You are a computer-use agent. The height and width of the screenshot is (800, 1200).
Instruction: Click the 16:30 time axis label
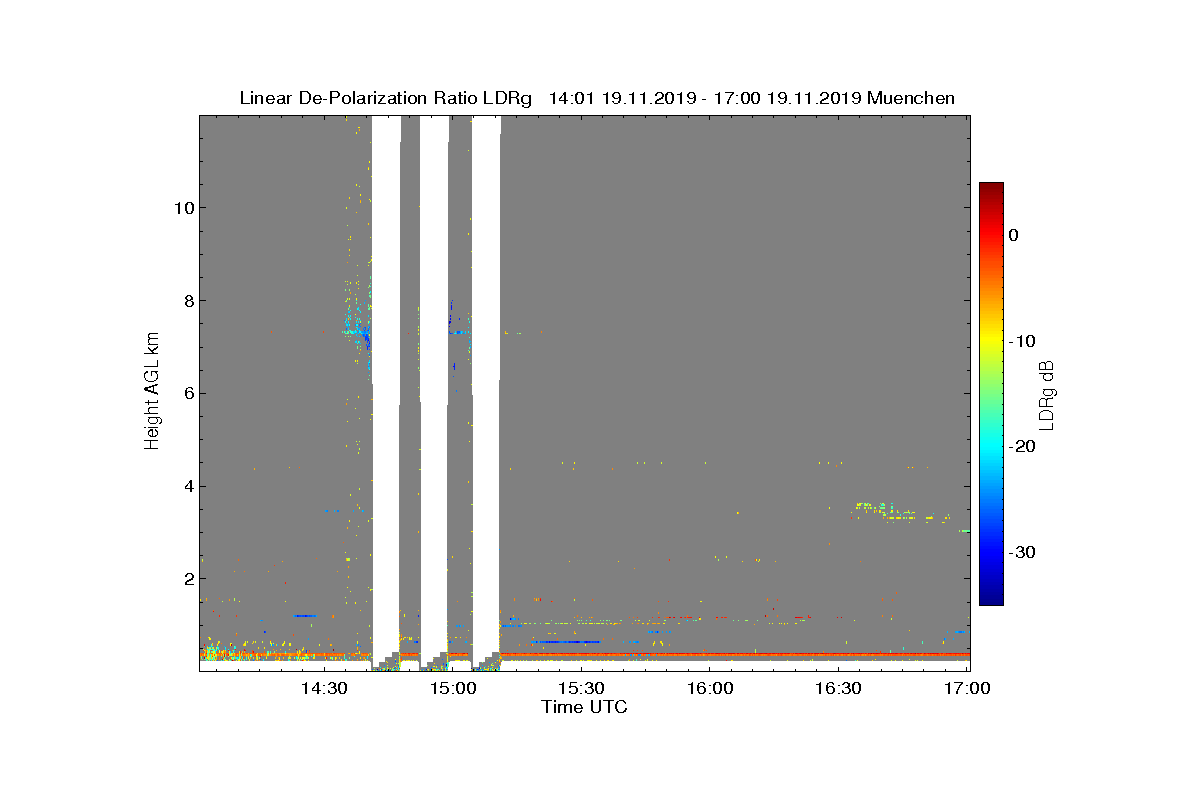838,689
